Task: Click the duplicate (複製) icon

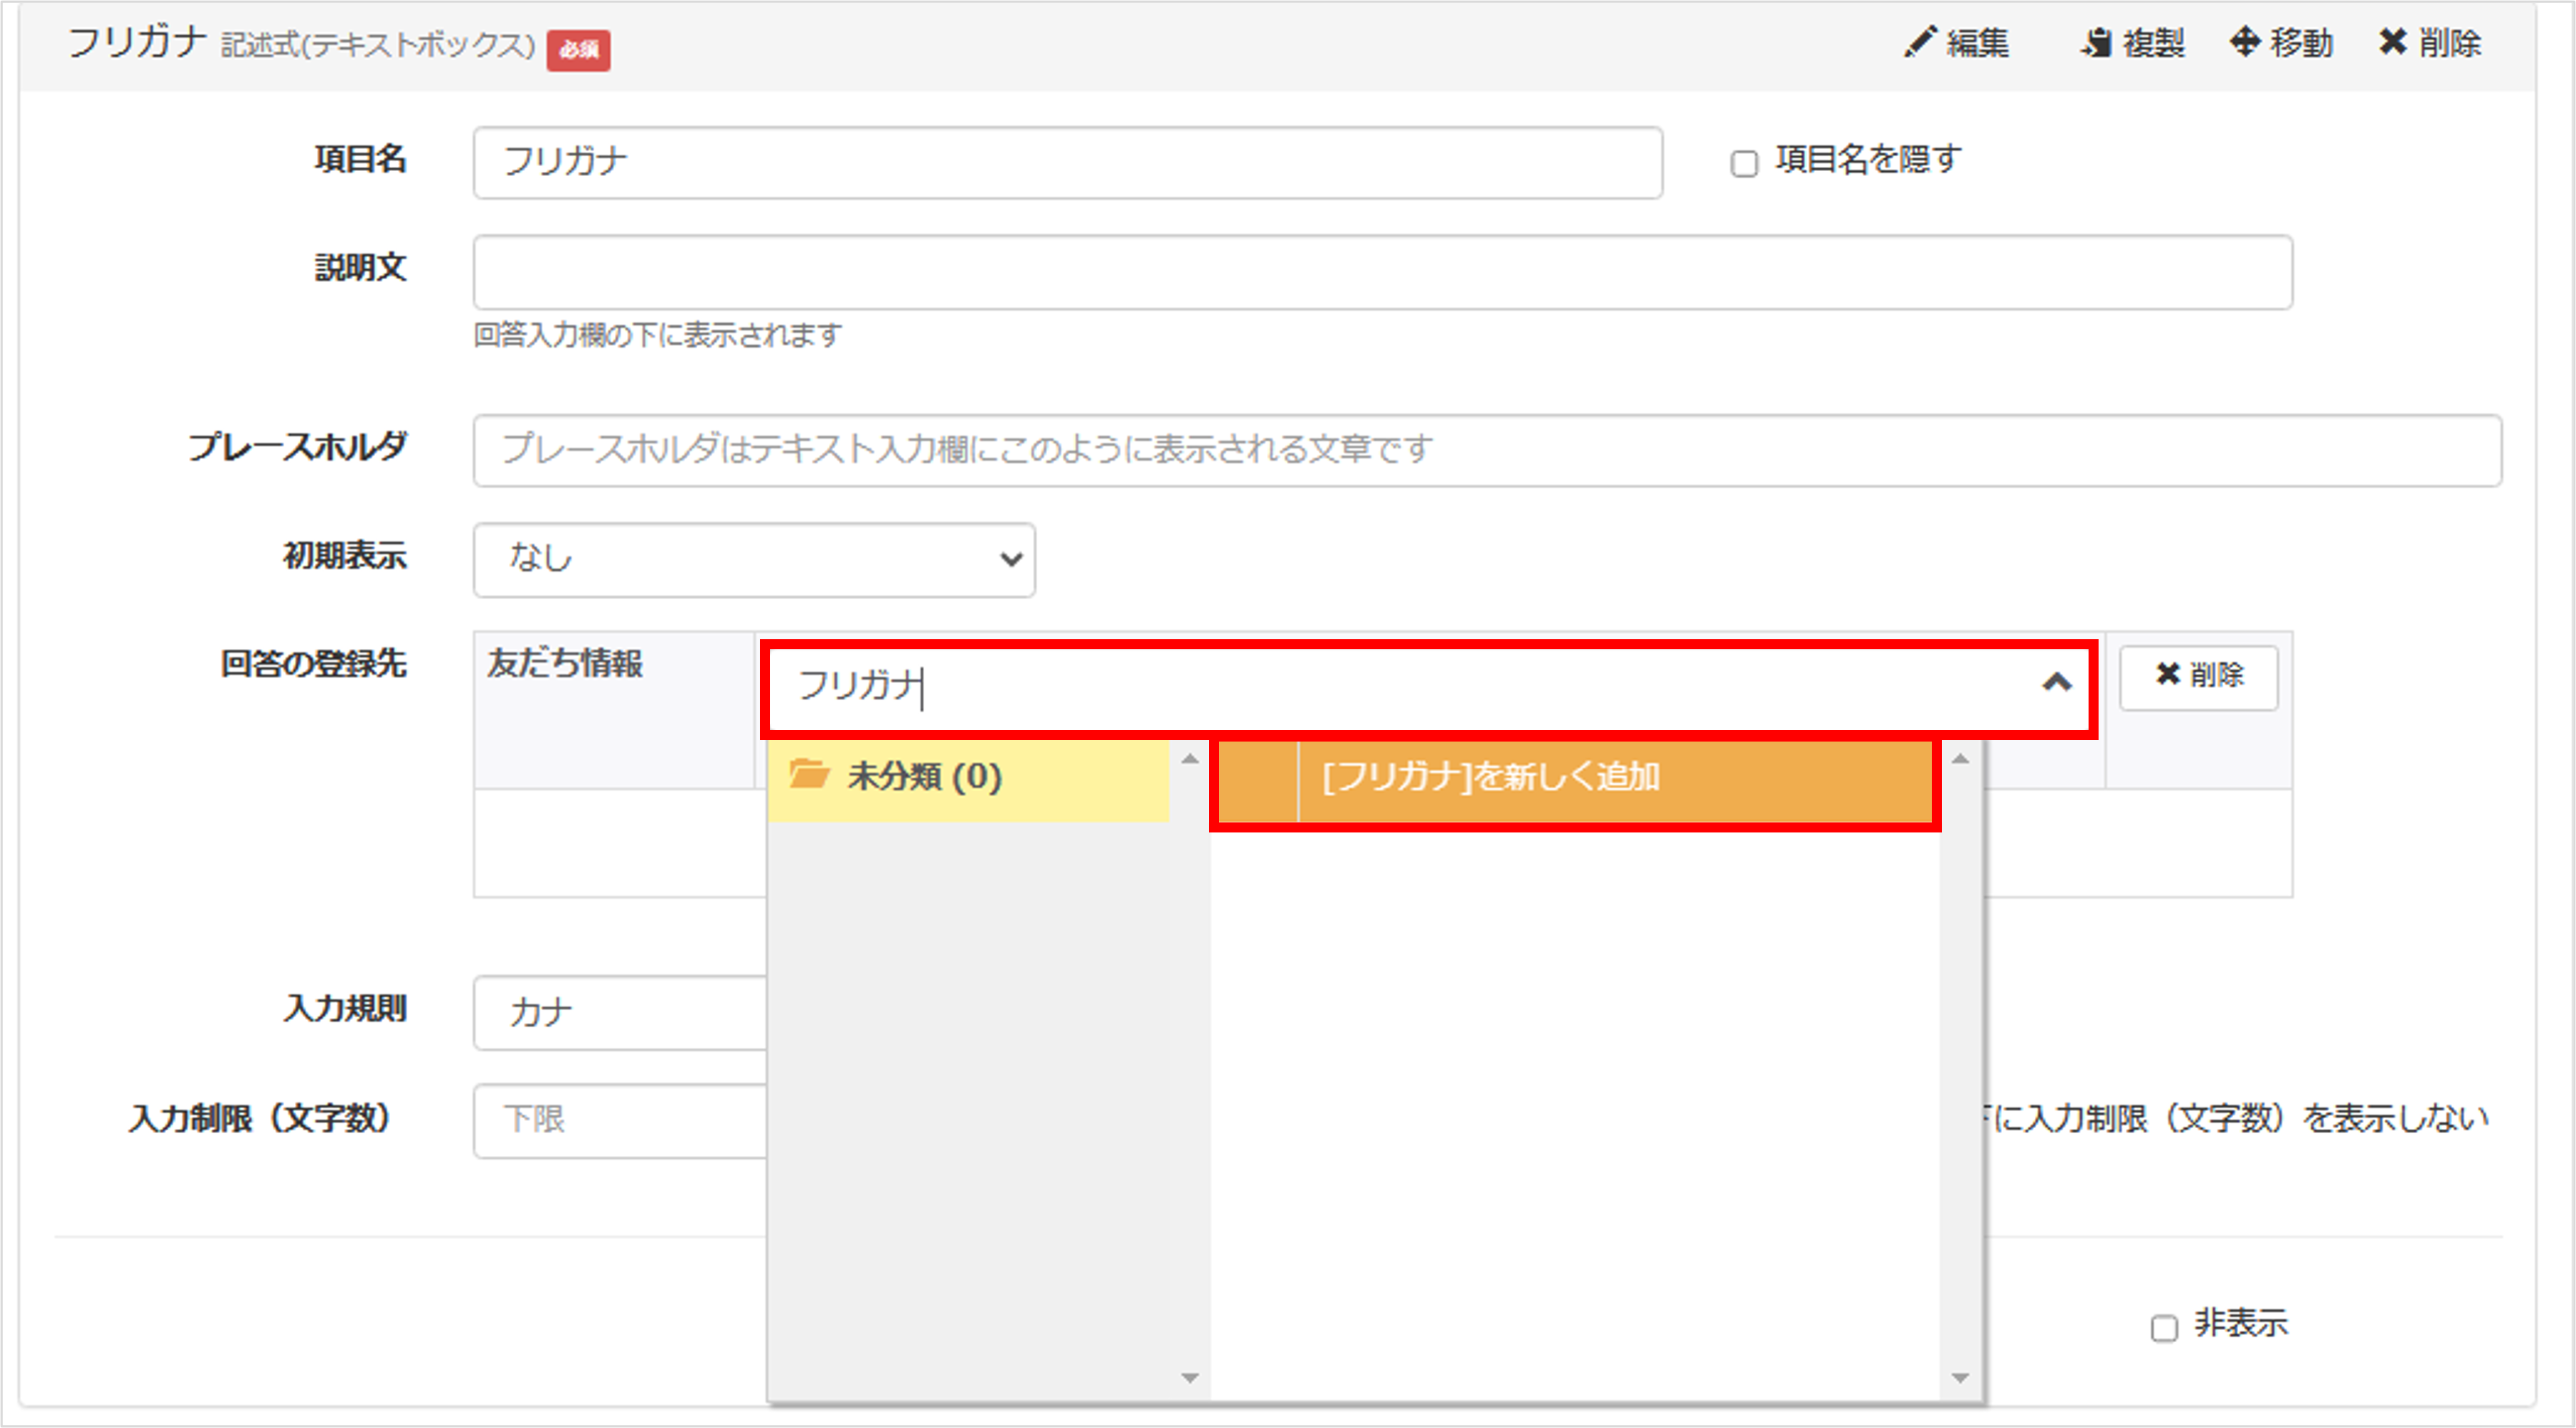Action: [x=2096, y=43]
